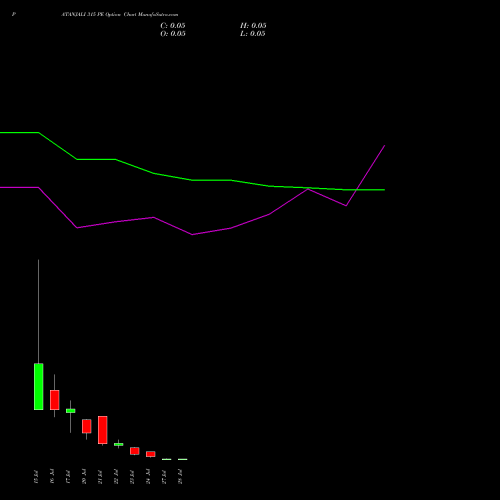Screen dimensions: 500x500
Task: Click the open value 'O: 0.05'
Action: click(x=173, y=34)
